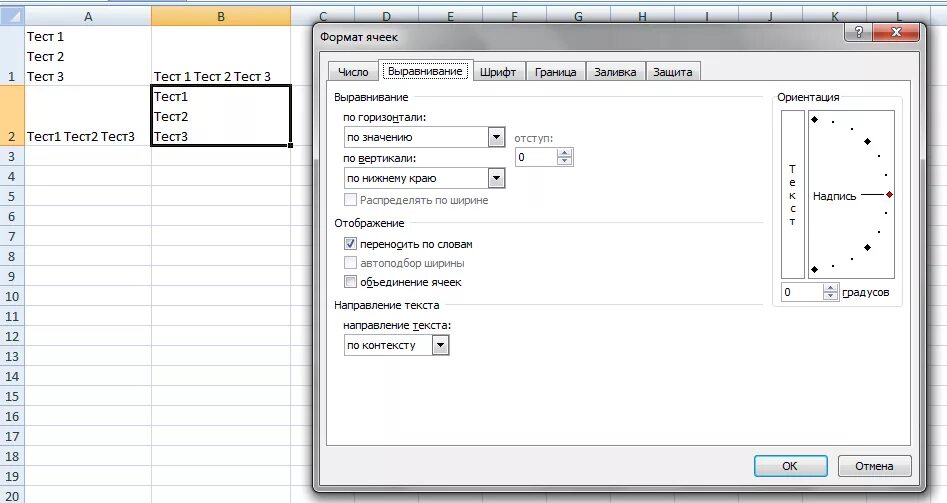This screenshot has height=503, width=947.
Task: Click the Надпись label in orientation dial
Action: [x=835, y=196]
